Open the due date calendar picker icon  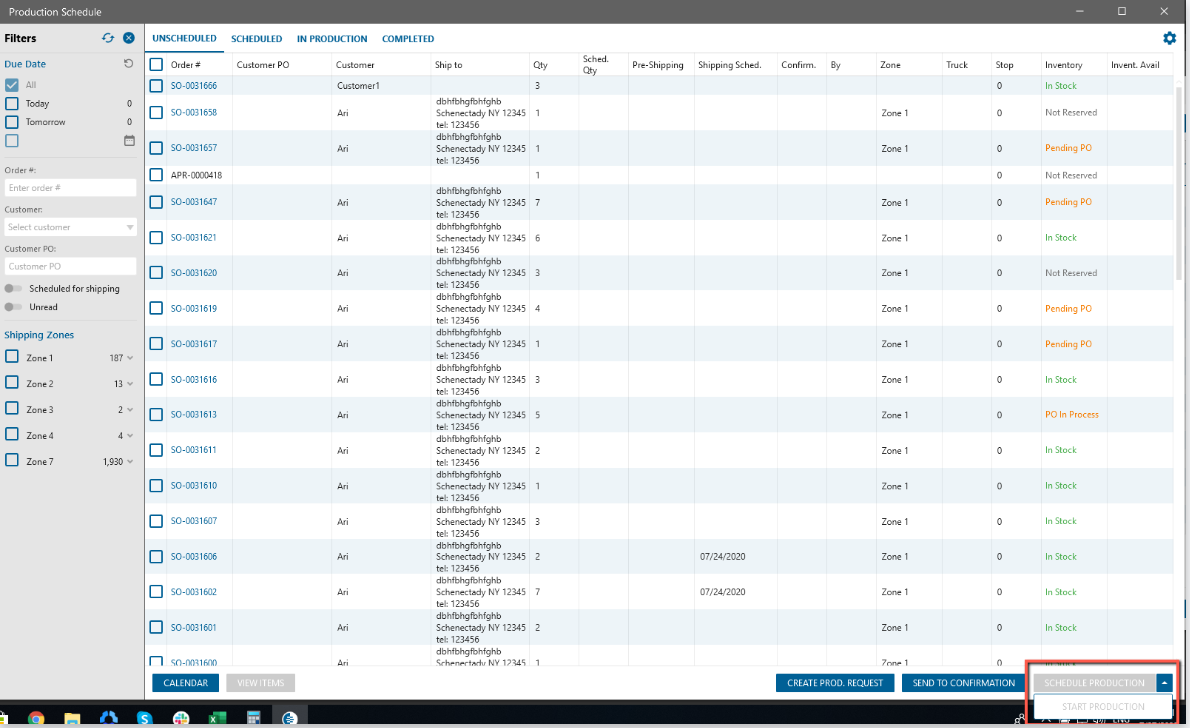click(129, 140)
